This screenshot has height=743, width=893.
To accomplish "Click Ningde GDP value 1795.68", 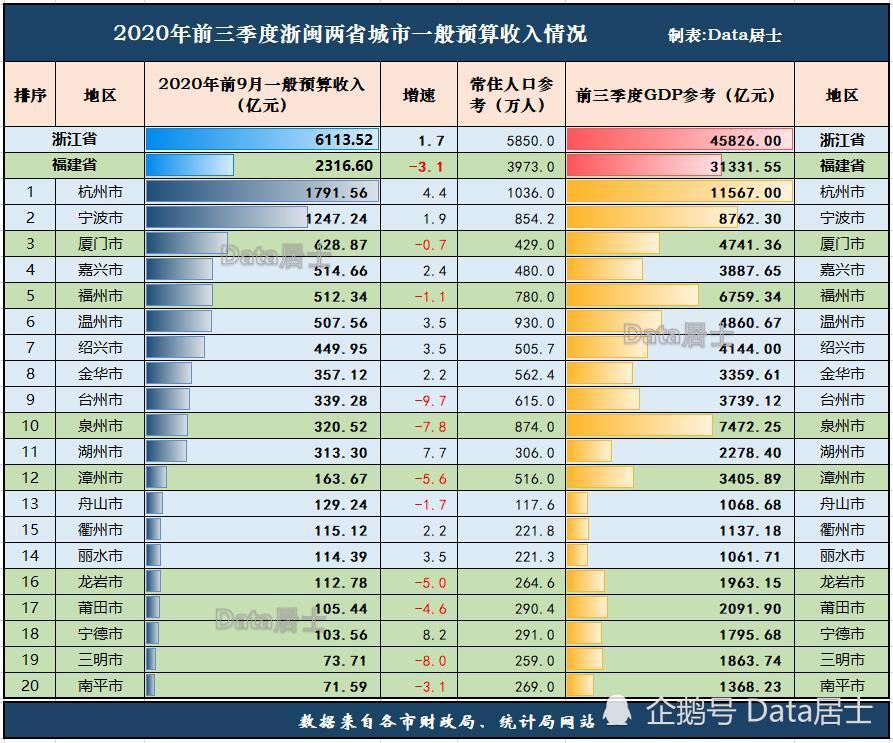I will point(750,635).
